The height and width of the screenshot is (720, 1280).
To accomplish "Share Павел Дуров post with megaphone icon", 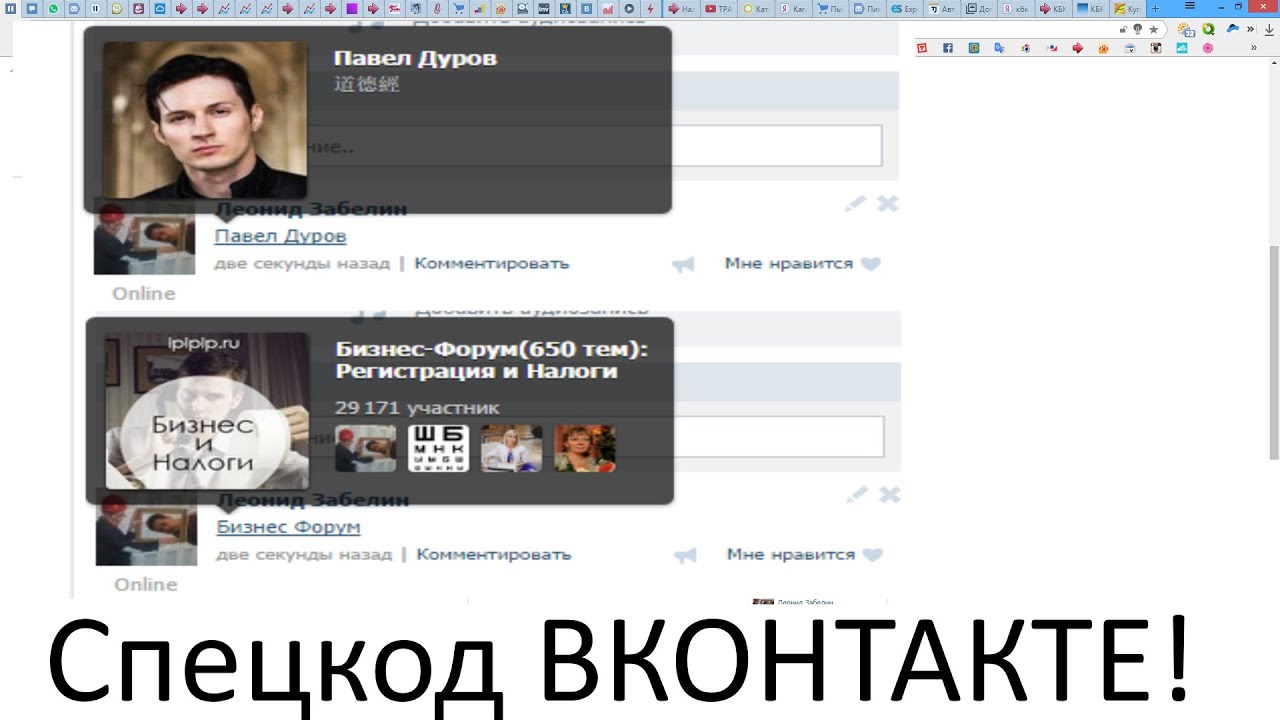I will coord(684,265).
